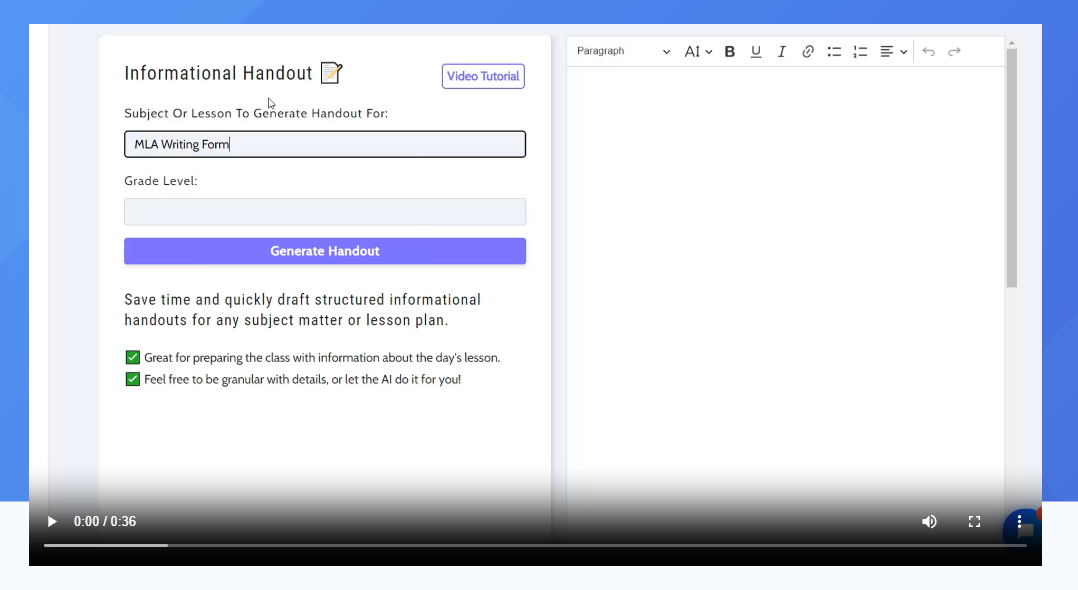1078x590 pixels.
Task: Toggle bold formatting in editor toolbar
Action: [x=730, y=52]
